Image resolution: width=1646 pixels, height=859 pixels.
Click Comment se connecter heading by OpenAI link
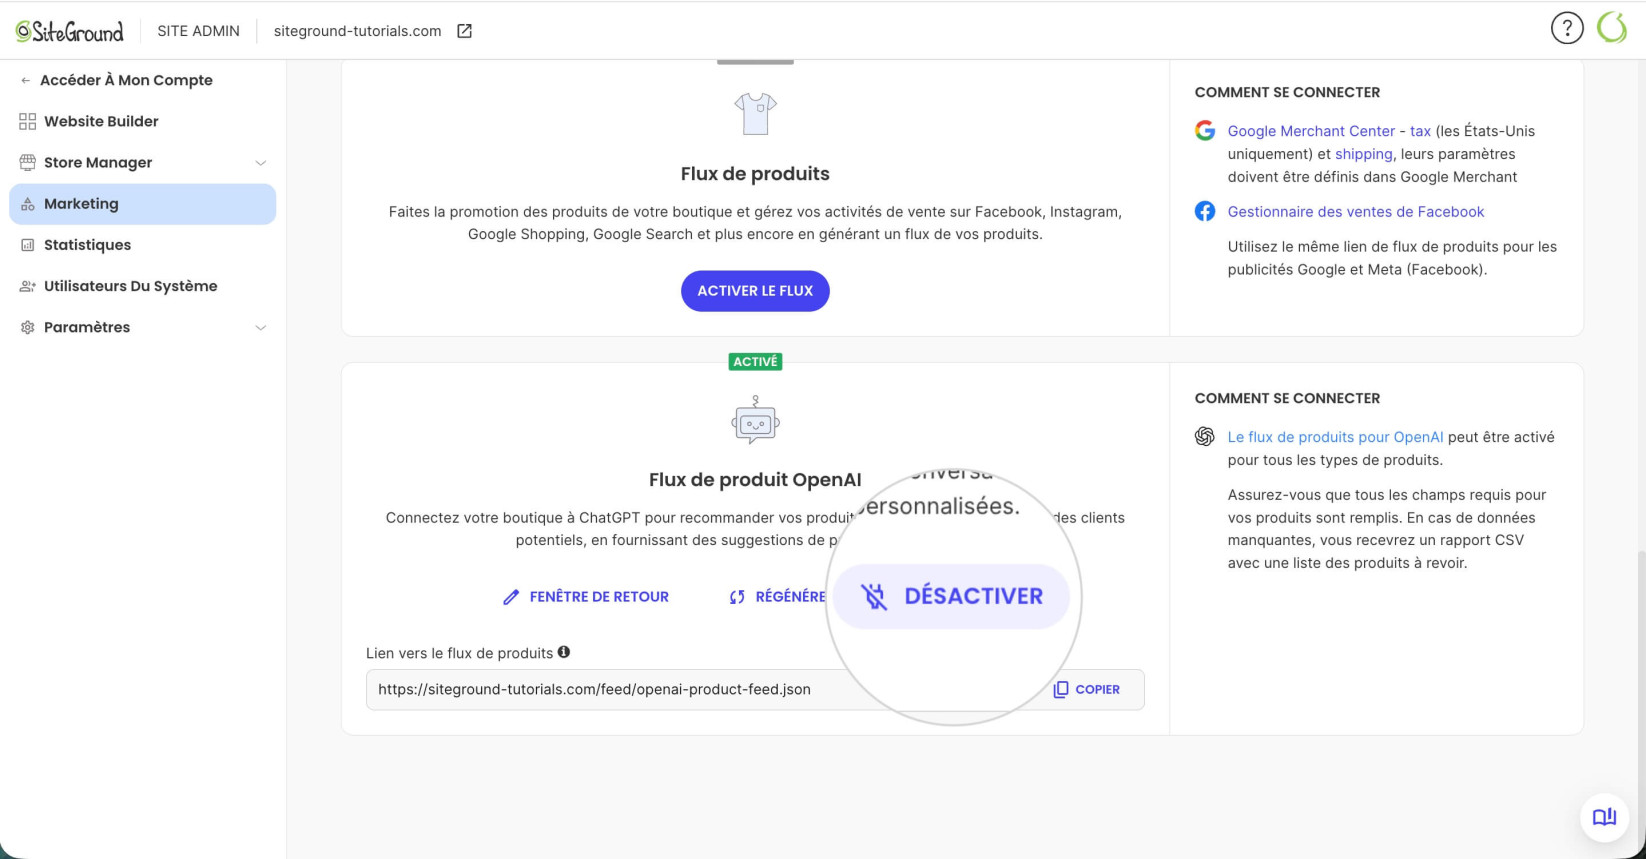(1287, 398)
